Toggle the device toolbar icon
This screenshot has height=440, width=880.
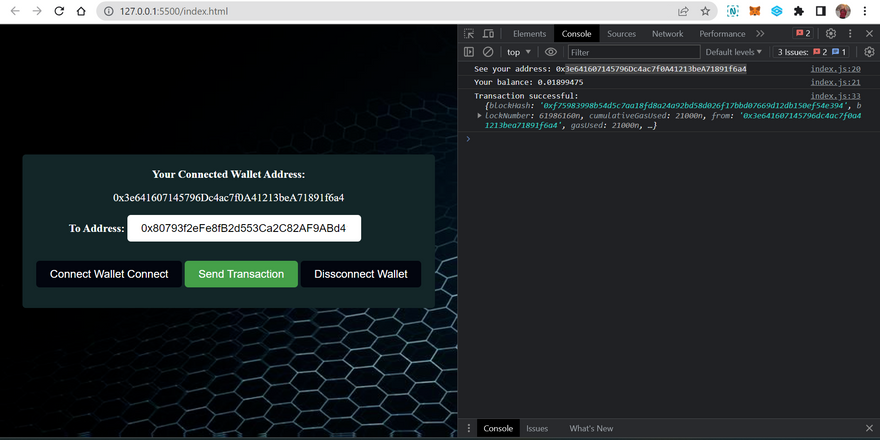[x=488, y=33]
